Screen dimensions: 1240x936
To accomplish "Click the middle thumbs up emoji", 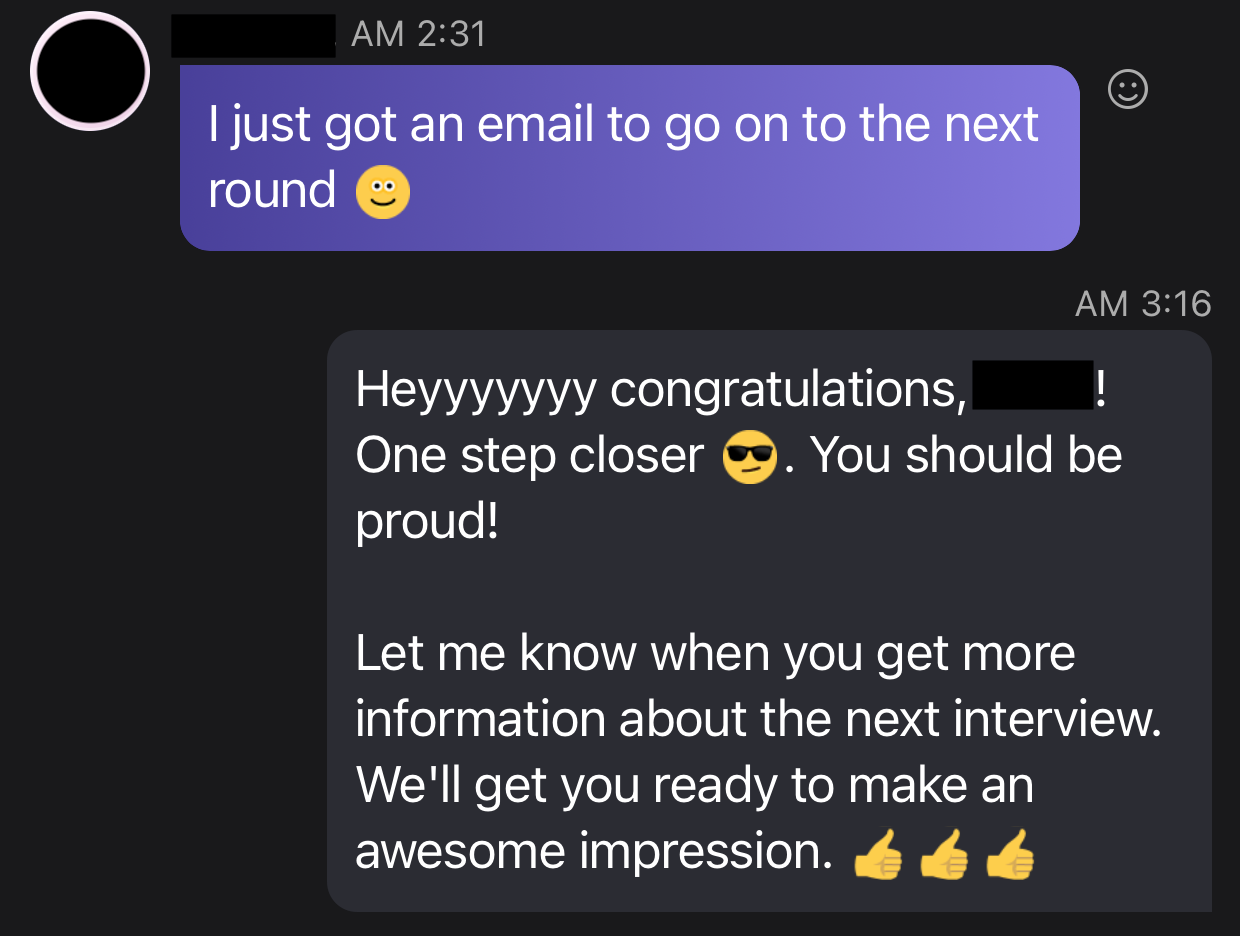I will [944, 855].
